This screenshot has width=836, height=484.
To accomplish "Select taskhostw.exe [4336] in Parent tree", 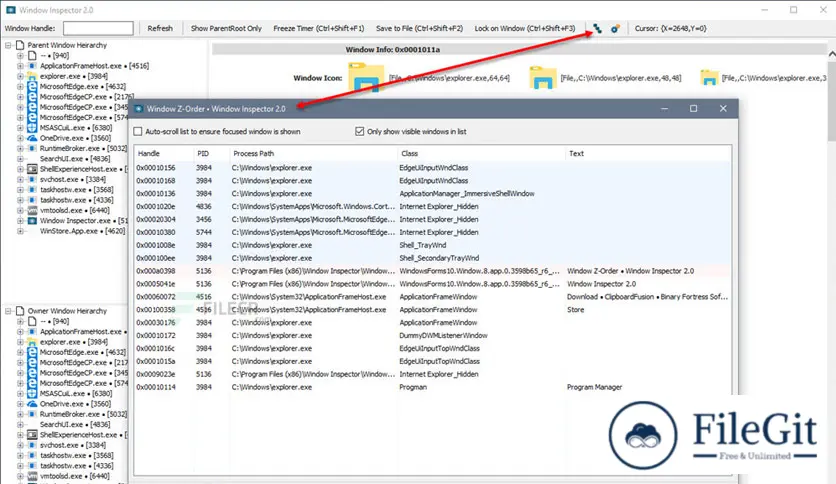I will coord(77,200).
